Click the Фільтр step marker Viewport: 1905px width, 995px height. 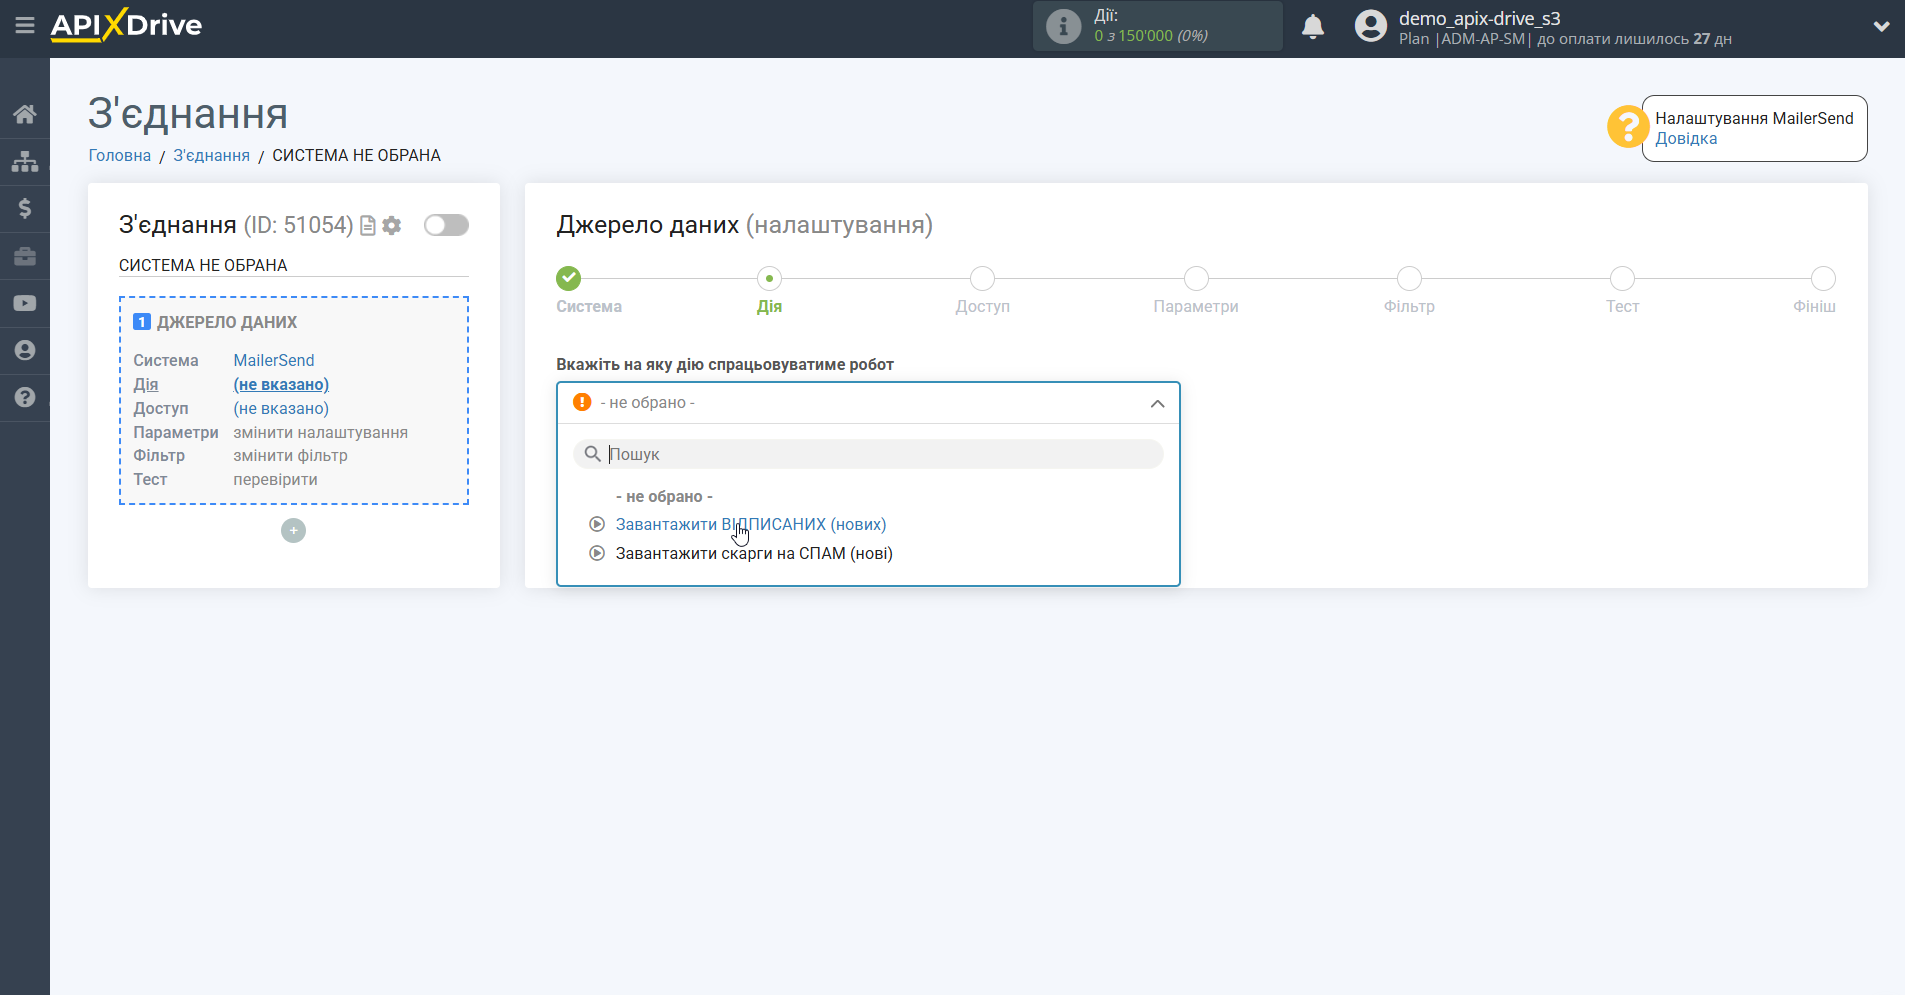click(1409, 279)
